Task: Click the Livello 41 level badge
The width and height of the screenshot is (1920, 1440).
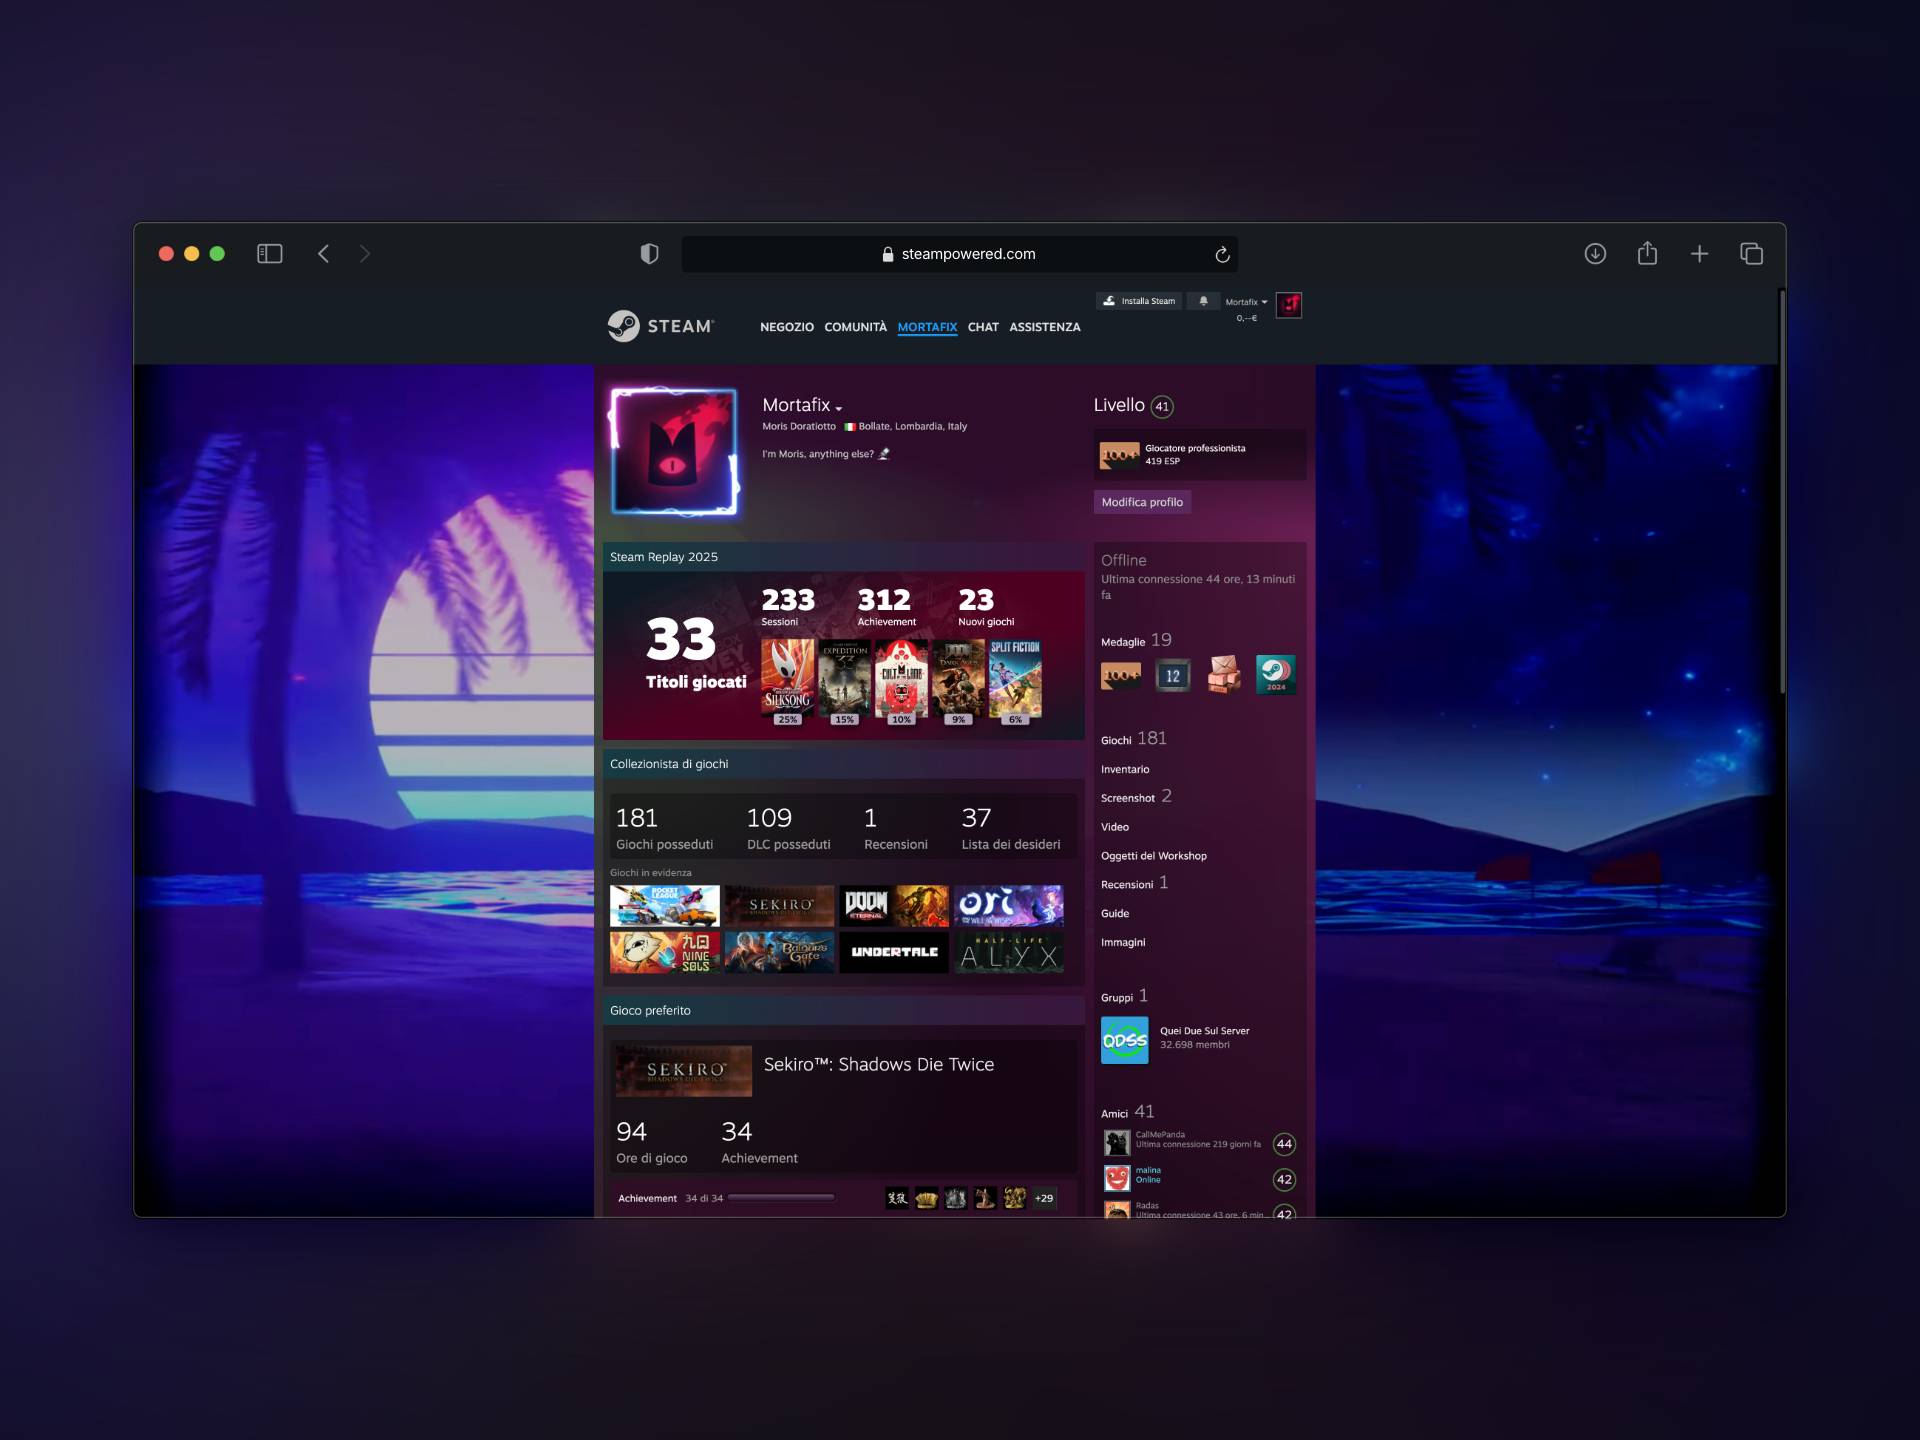Action: (x=1162, y=406)
